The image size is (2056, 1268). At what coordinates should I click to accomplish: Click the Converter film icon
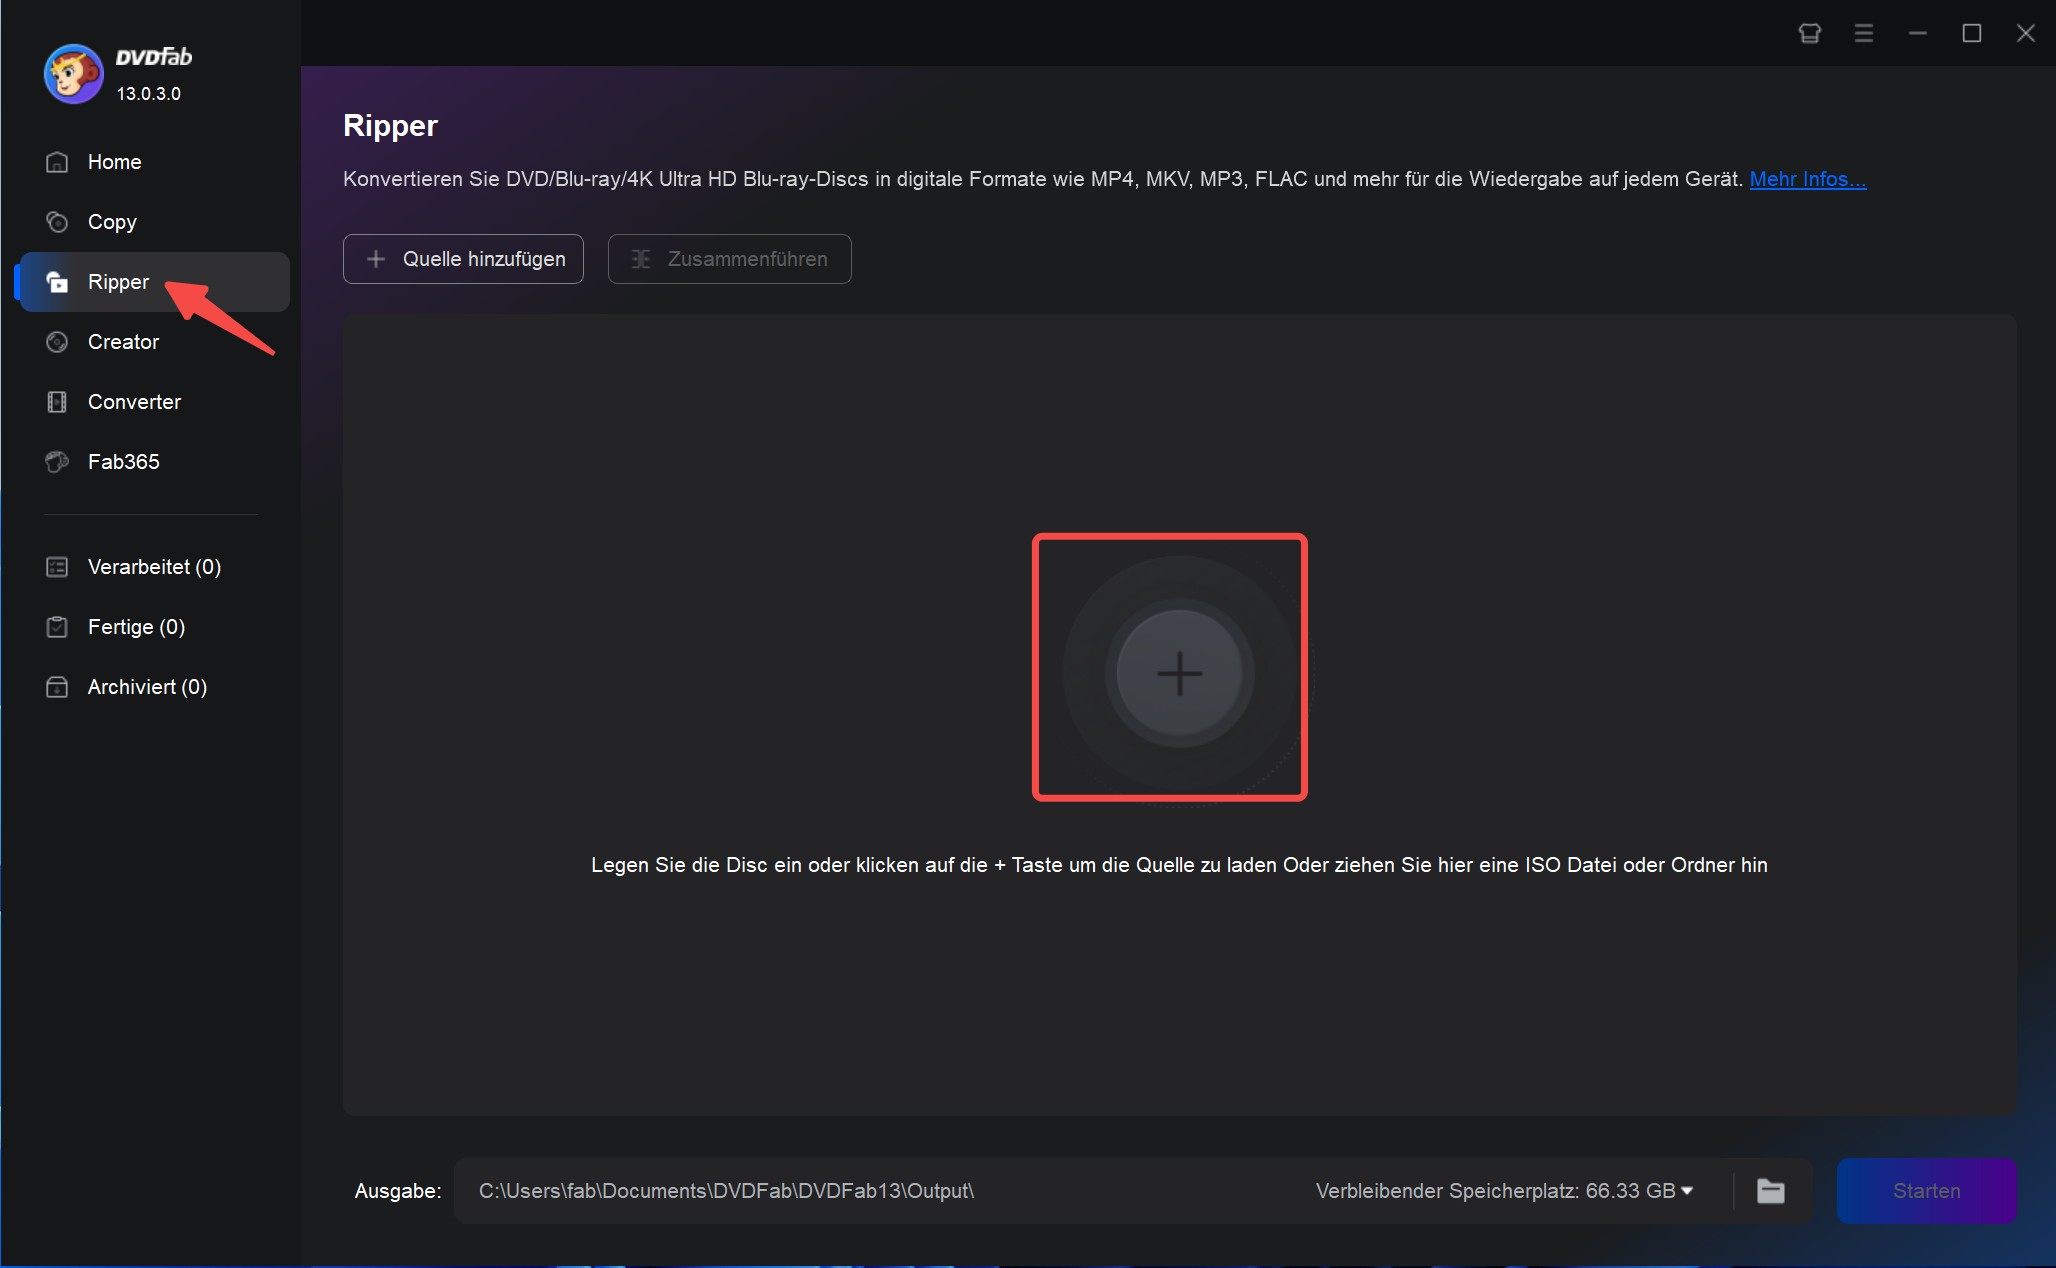pyautogui.click(x=57, y=402)
